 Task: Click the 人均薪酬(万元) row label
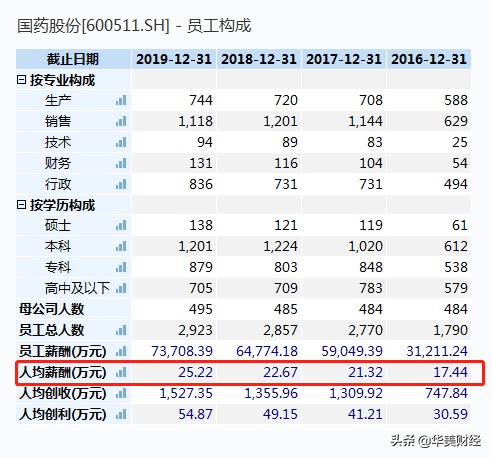point(62,372)
